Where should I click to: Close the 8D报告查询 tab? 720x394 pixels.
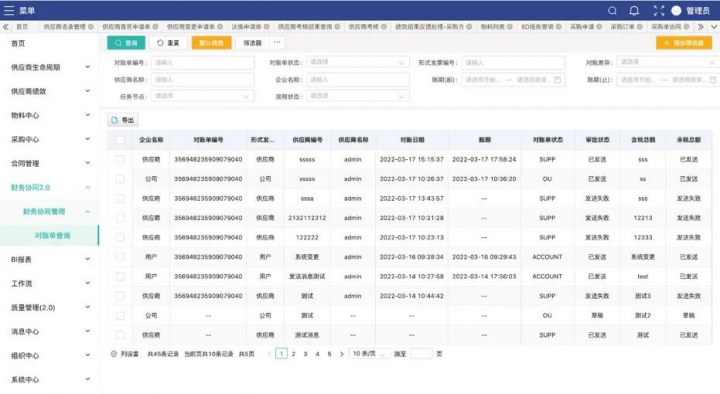(x=559, y=27)
